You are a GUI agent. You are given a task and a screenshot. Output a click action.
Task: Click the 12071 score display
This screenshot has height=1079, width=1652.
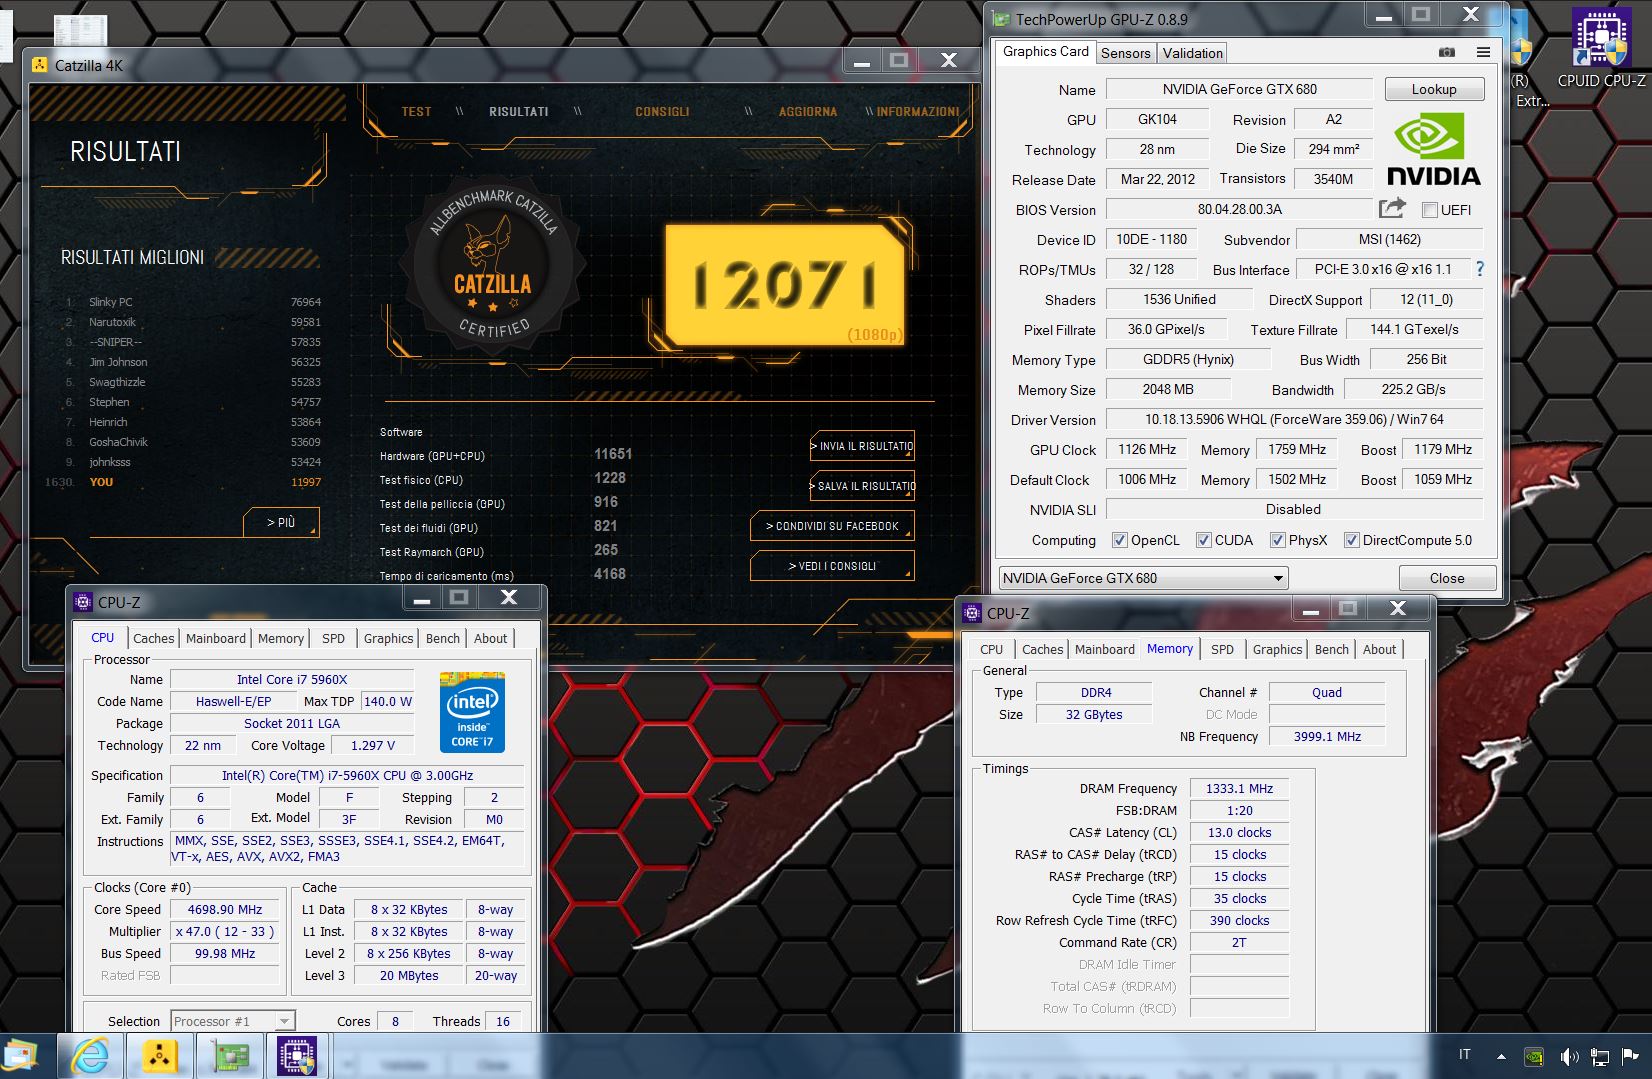(785, 285)
